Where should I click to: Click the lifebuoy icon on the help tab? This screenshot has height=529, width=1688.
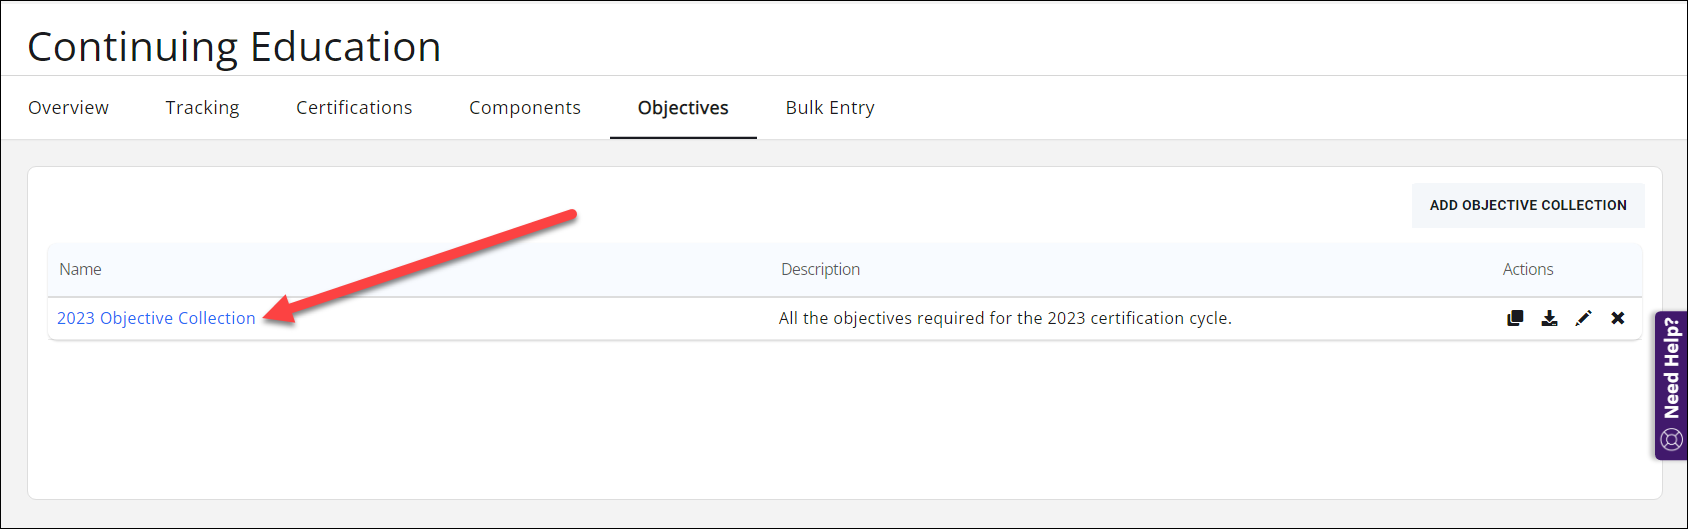click(x=1671, y=439)
